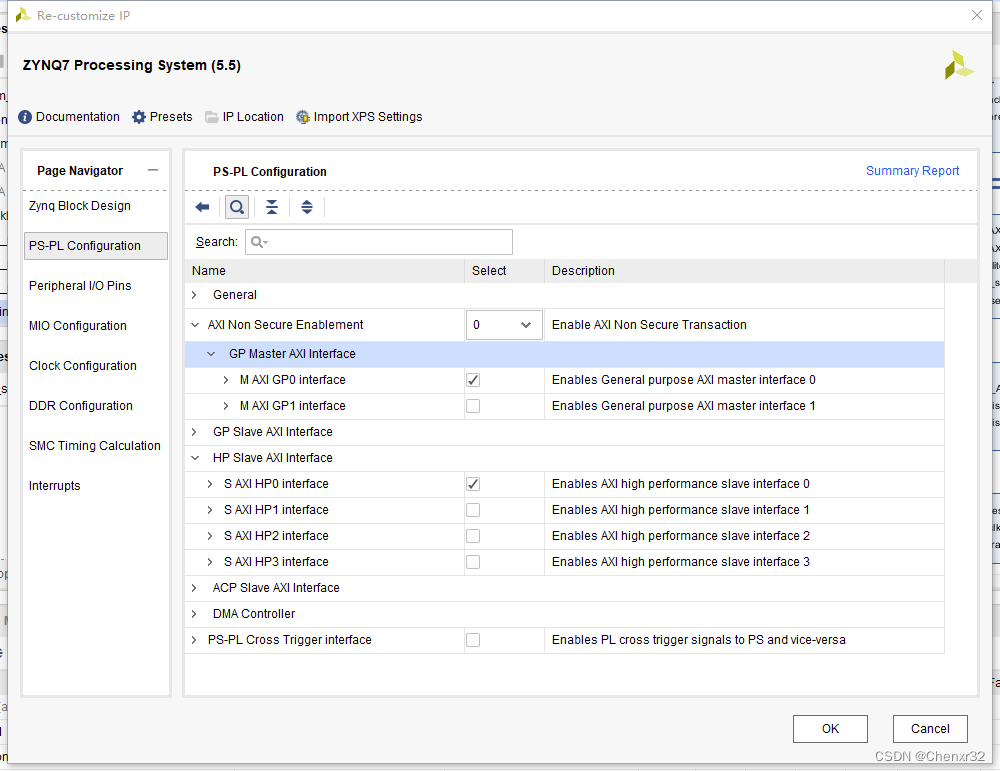Click the Expand All toolbar icon
This screenshot has height=771, width=1000.
pos(307,207)
